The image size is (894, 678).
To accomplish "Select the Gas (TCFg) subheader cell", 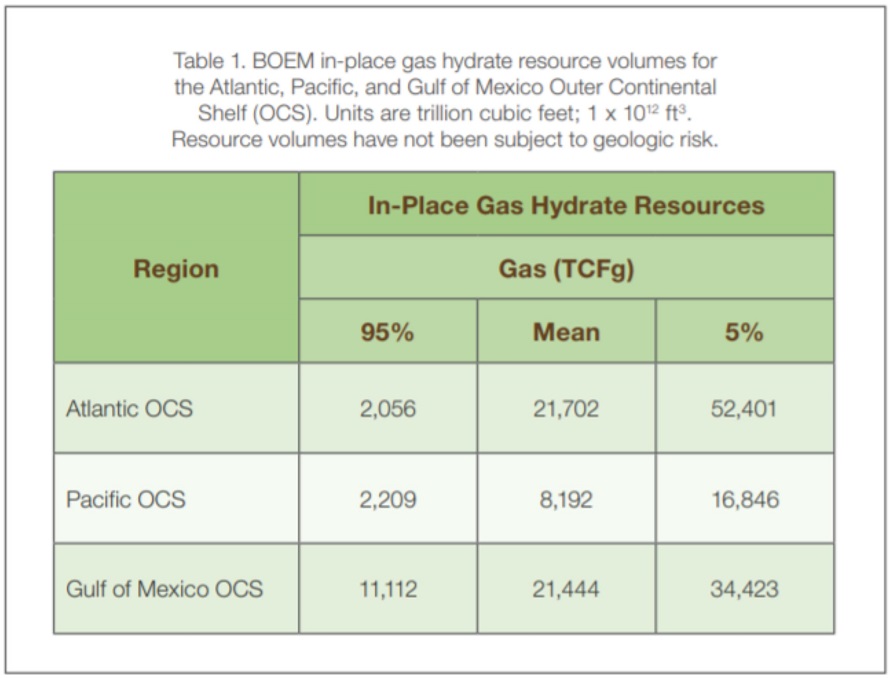I will [x=566, y=268].
